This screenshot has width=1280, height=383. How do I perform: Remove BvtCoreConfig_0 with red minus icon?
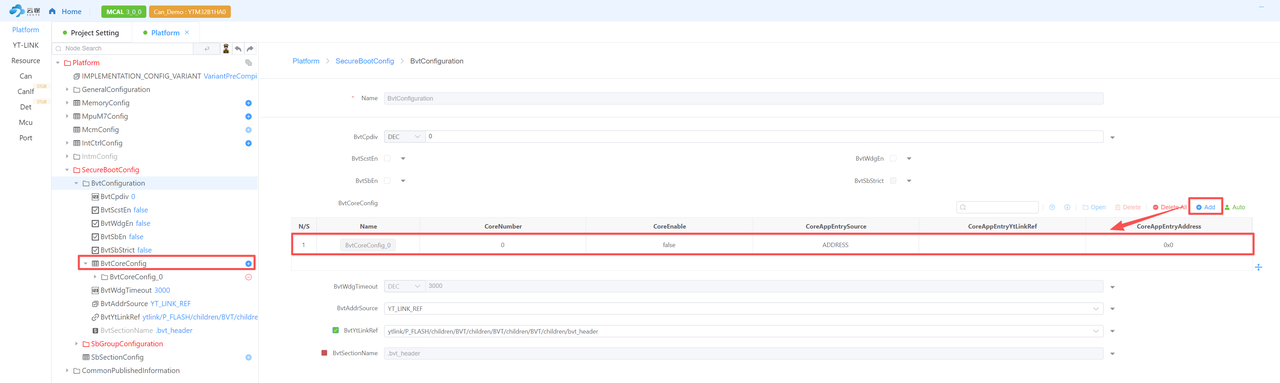point(249,277)
